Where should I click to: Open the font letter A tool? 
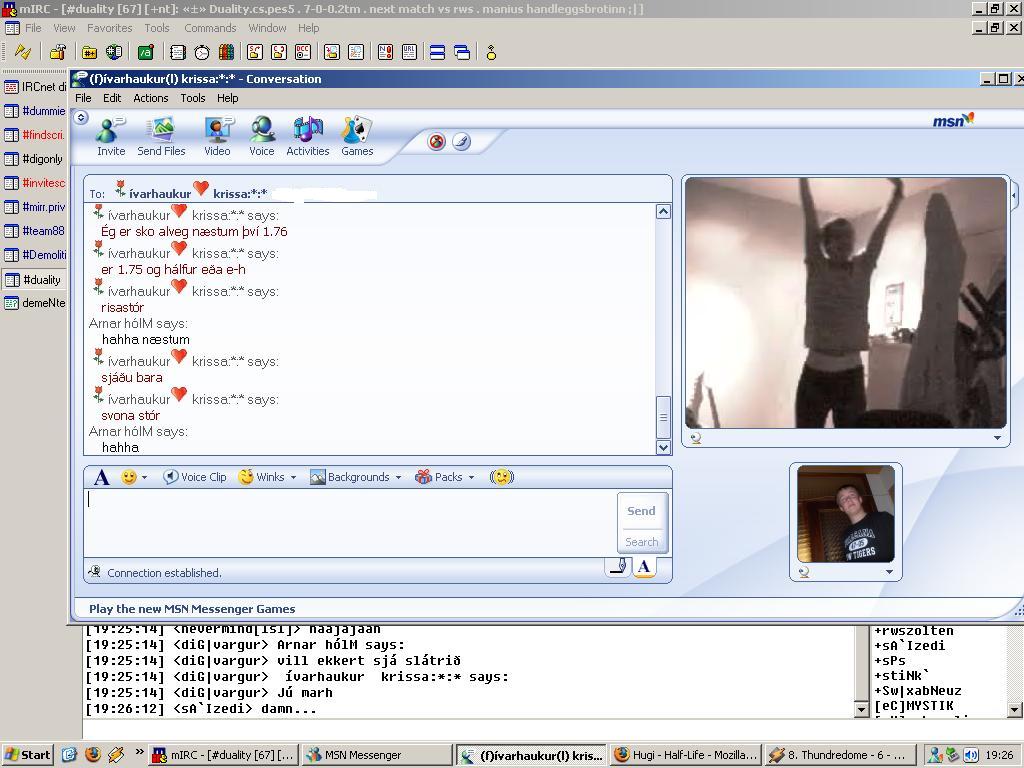101,477
